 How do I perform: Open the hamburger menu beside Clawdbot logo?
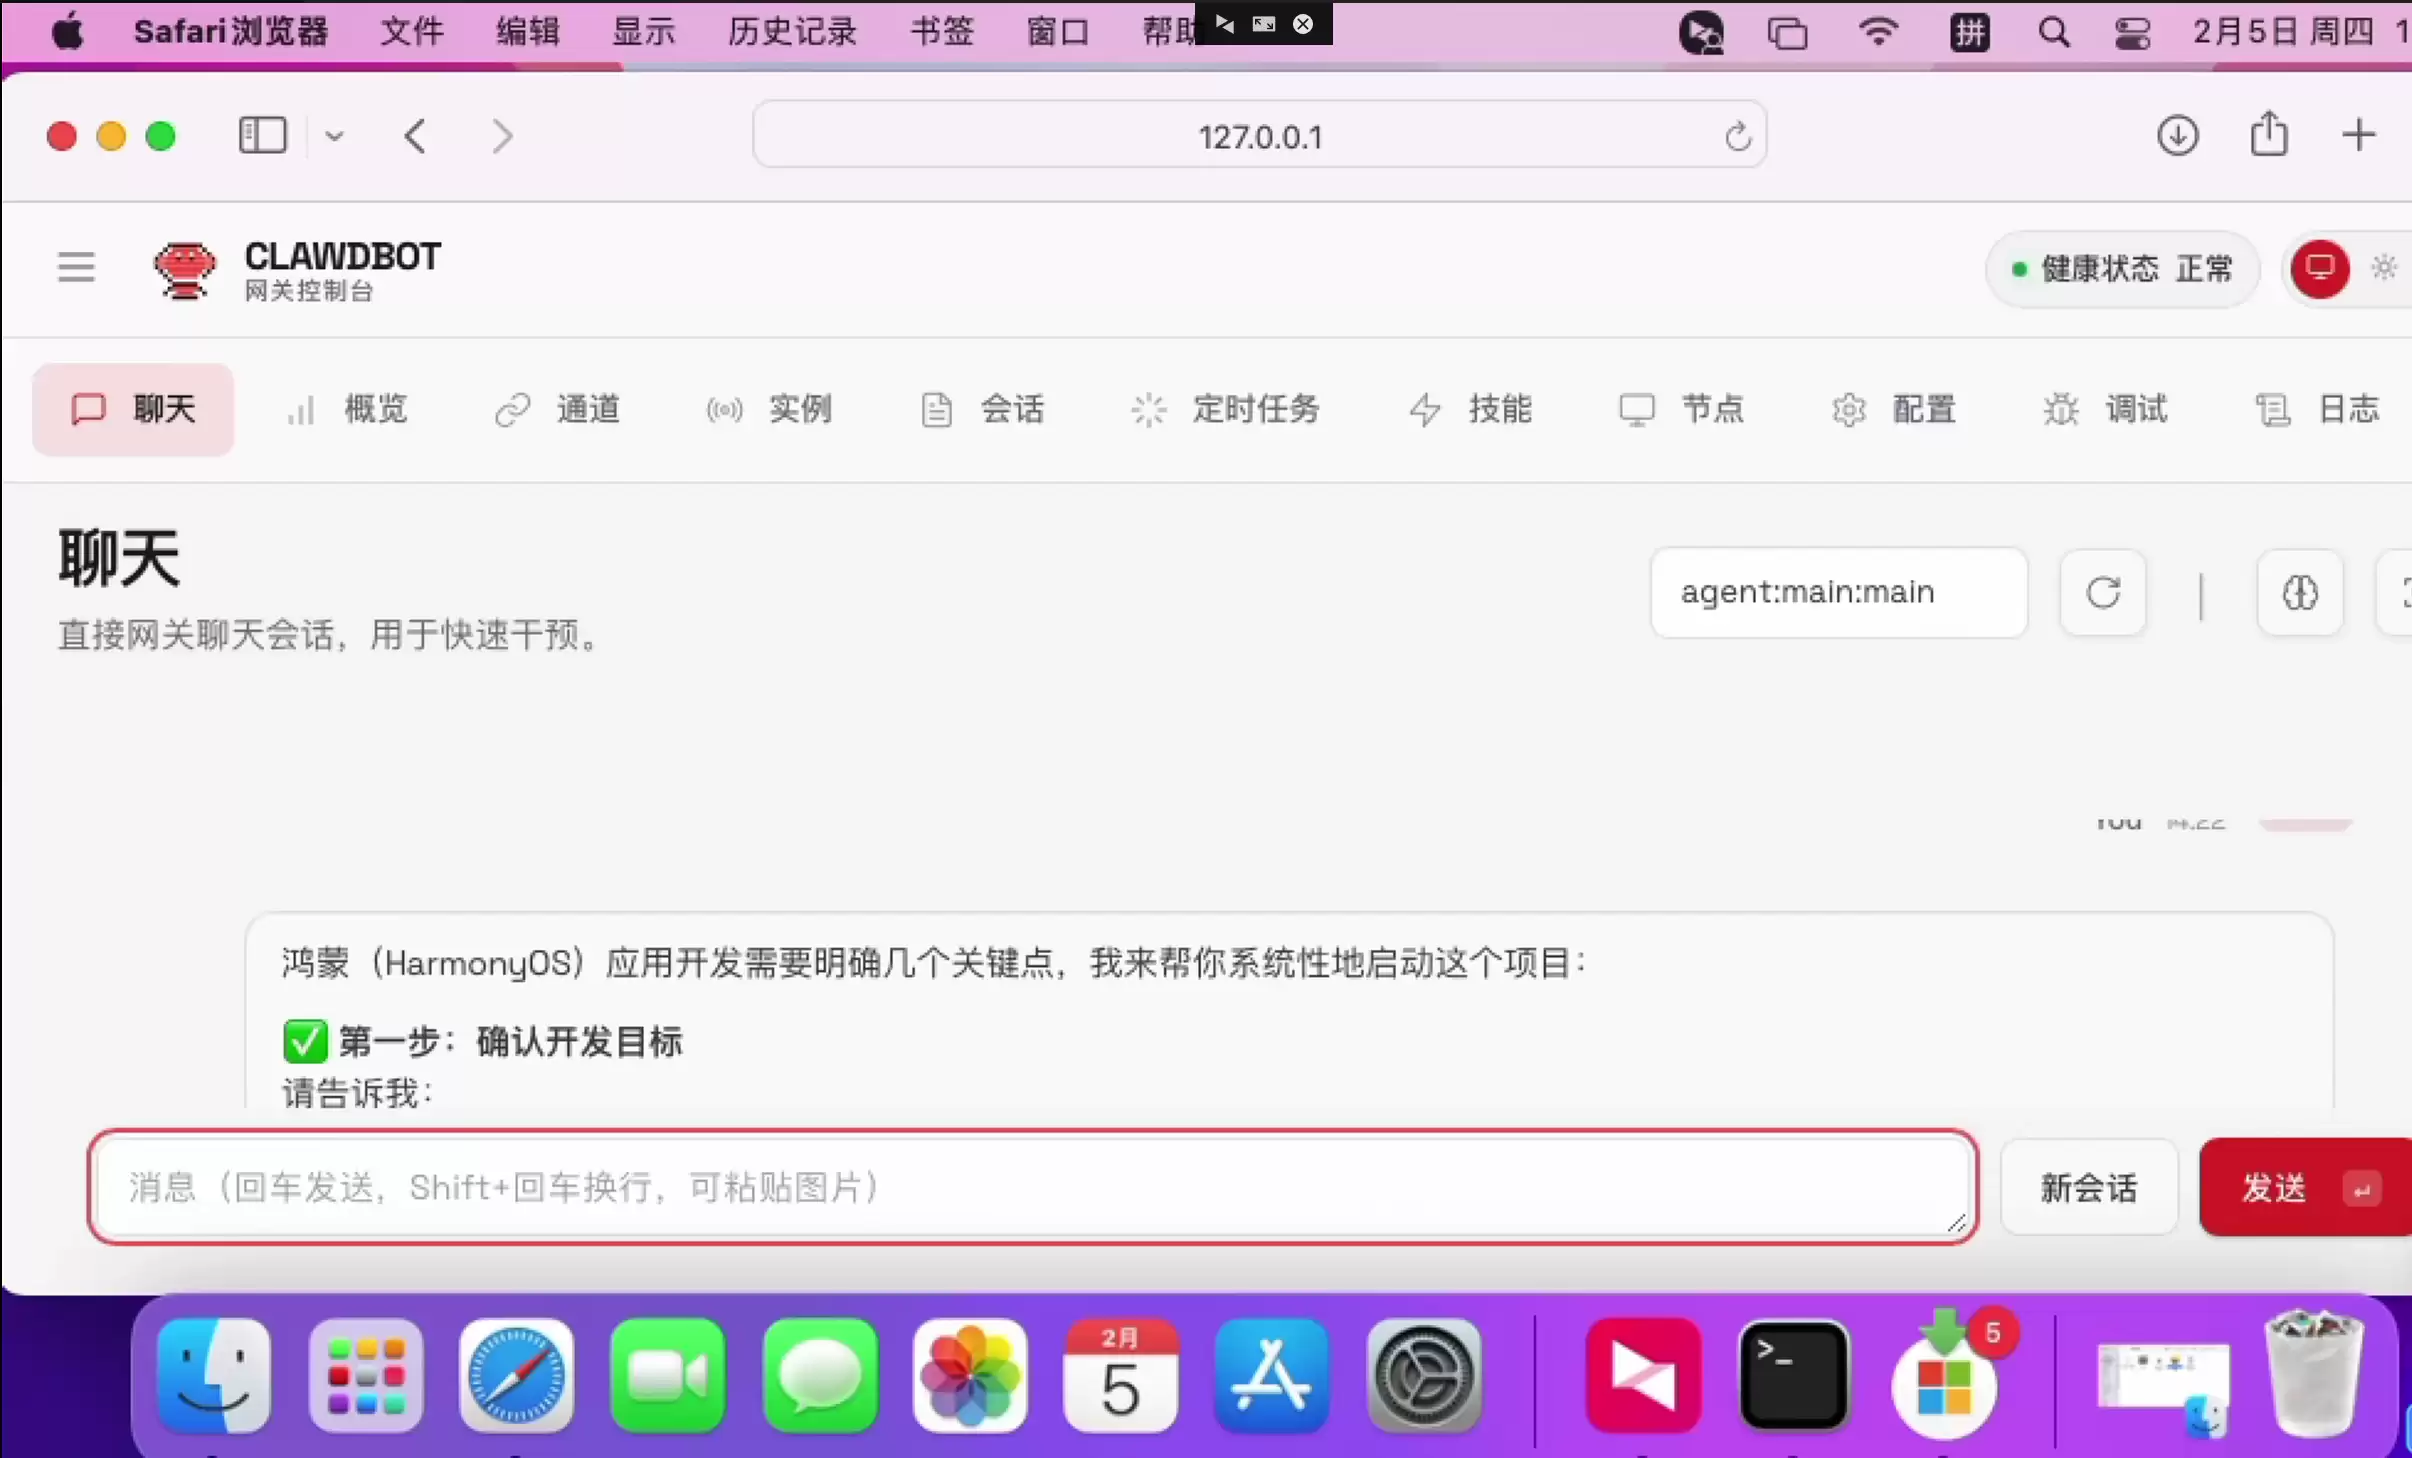pyautogui.click(x=76, y=267)
